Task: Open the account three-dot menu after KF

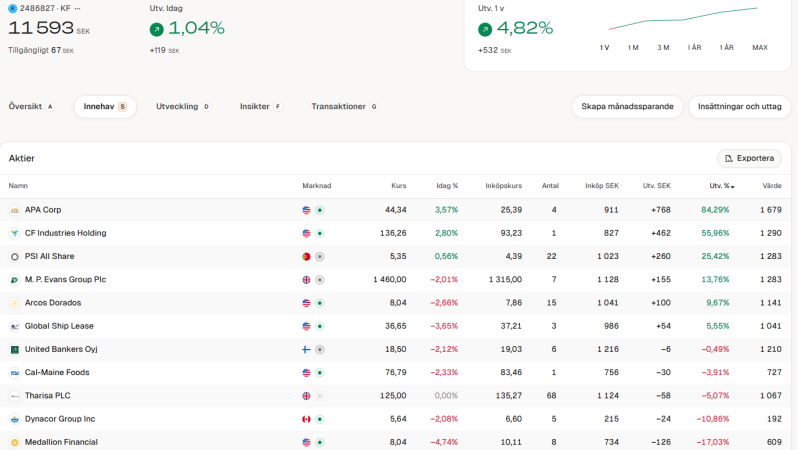Action: pos(78,8)
